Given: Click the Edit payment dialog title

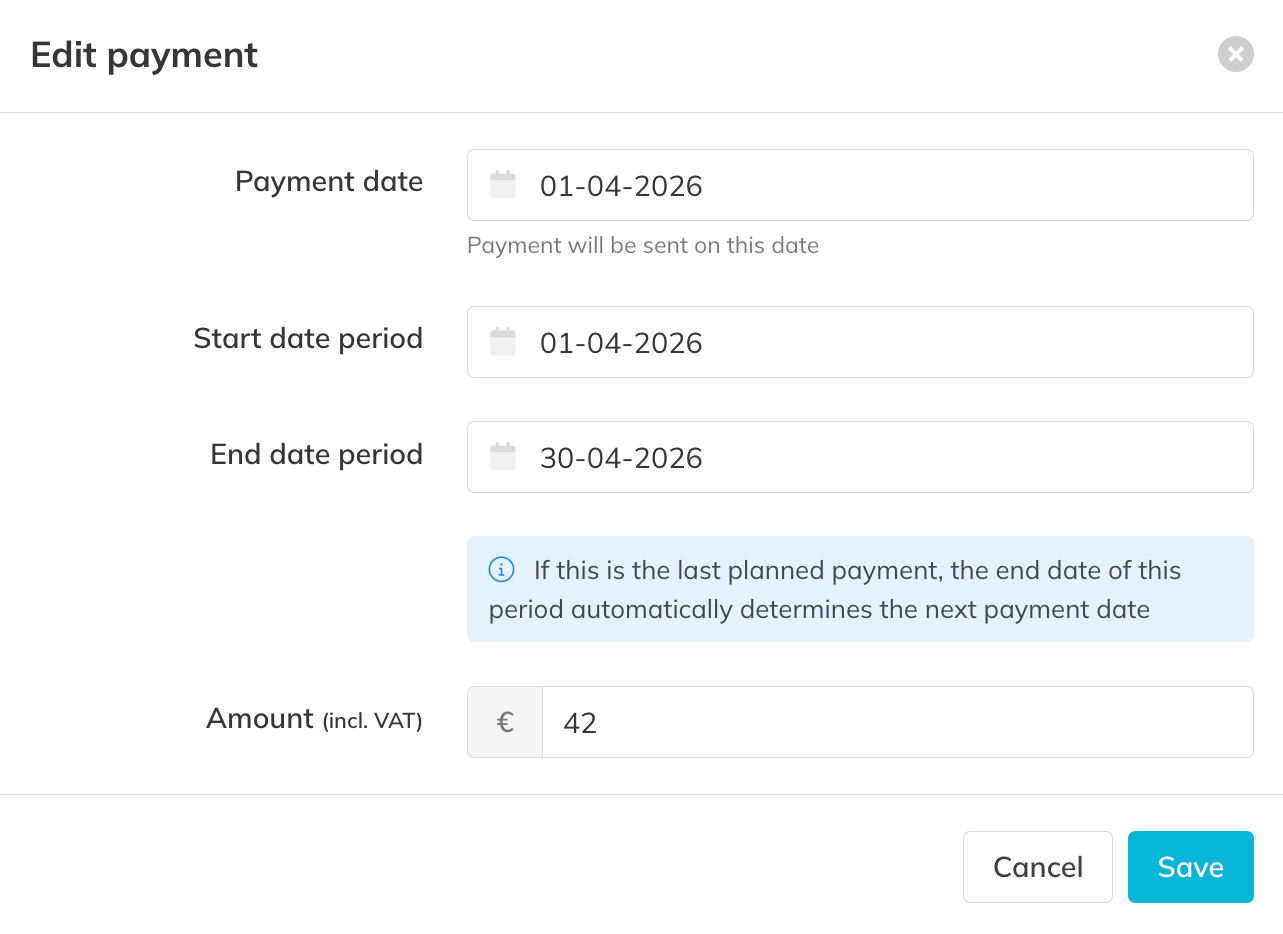Looking at the screenshot, I should 144,55.
